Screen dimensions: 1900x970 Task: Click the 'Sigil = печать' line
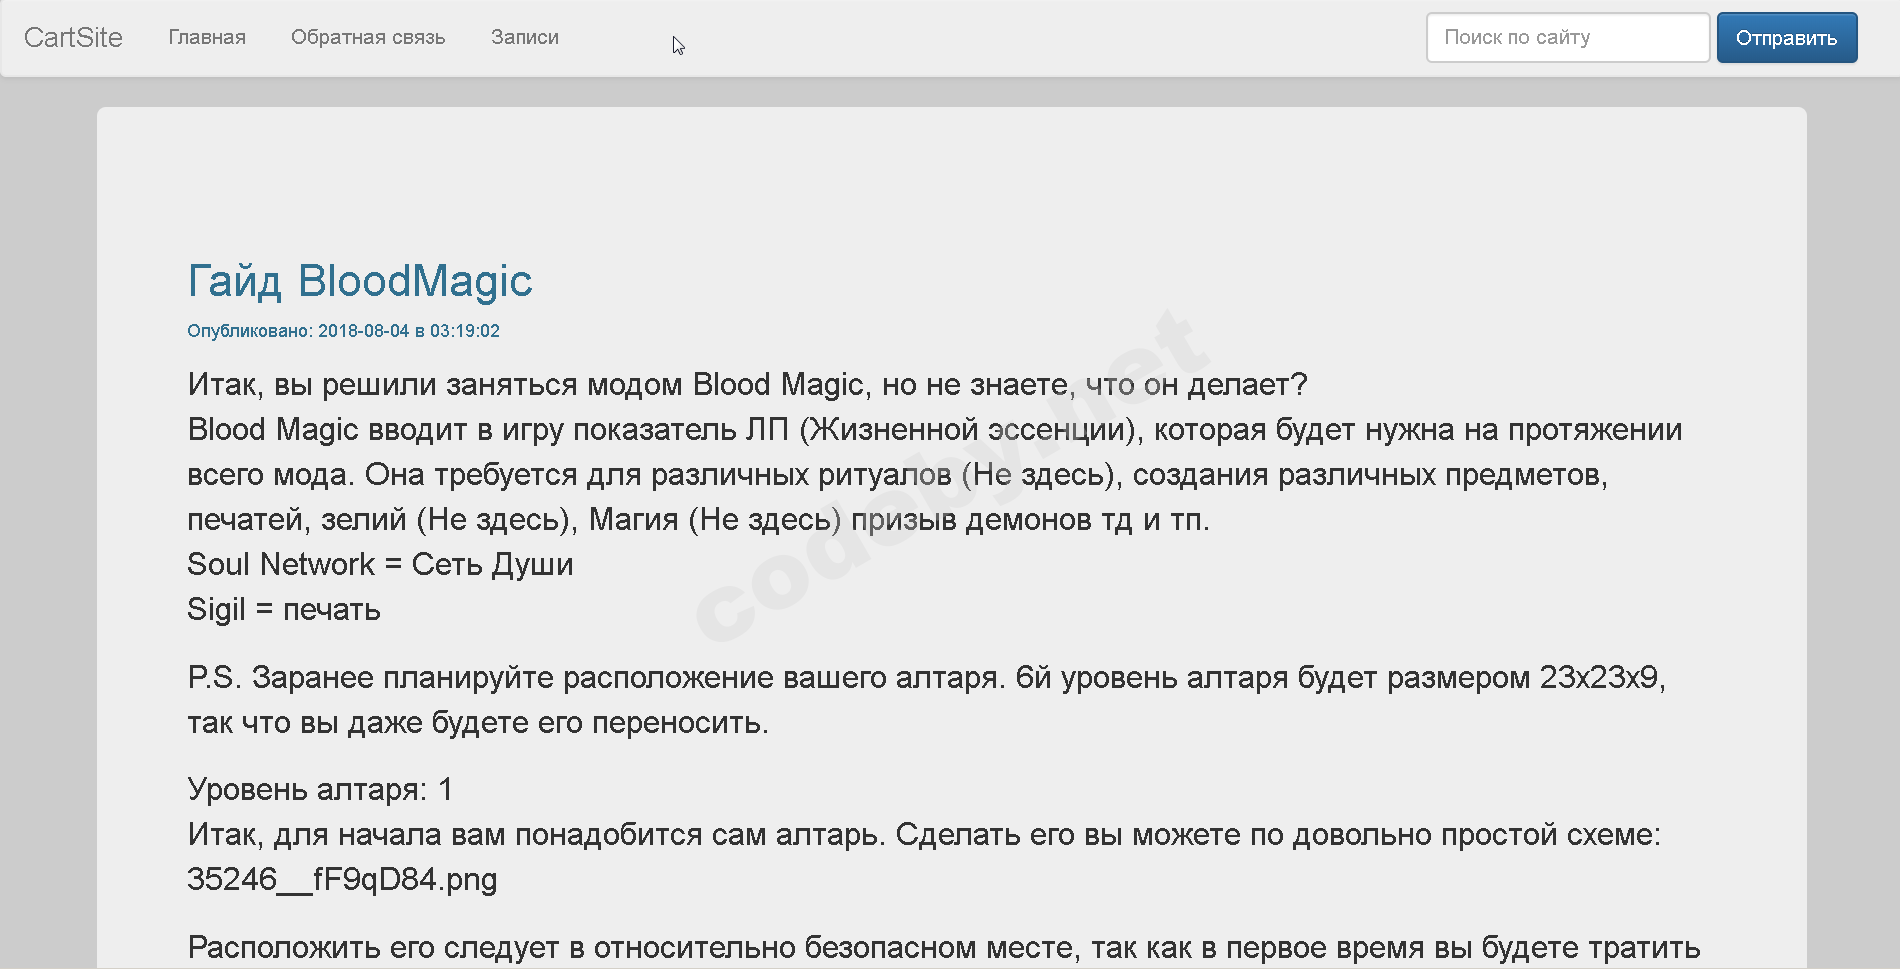coord(284,610)
